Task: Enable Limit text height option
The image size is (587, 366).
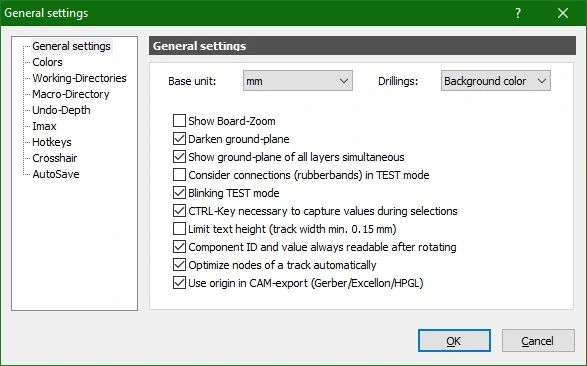Action: pos(179,229)
